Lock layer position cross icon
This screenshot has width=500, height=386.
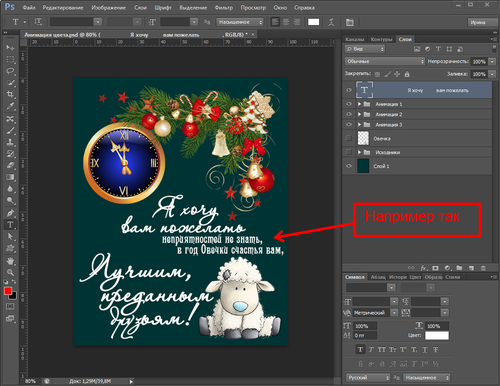tap(397, 74)
